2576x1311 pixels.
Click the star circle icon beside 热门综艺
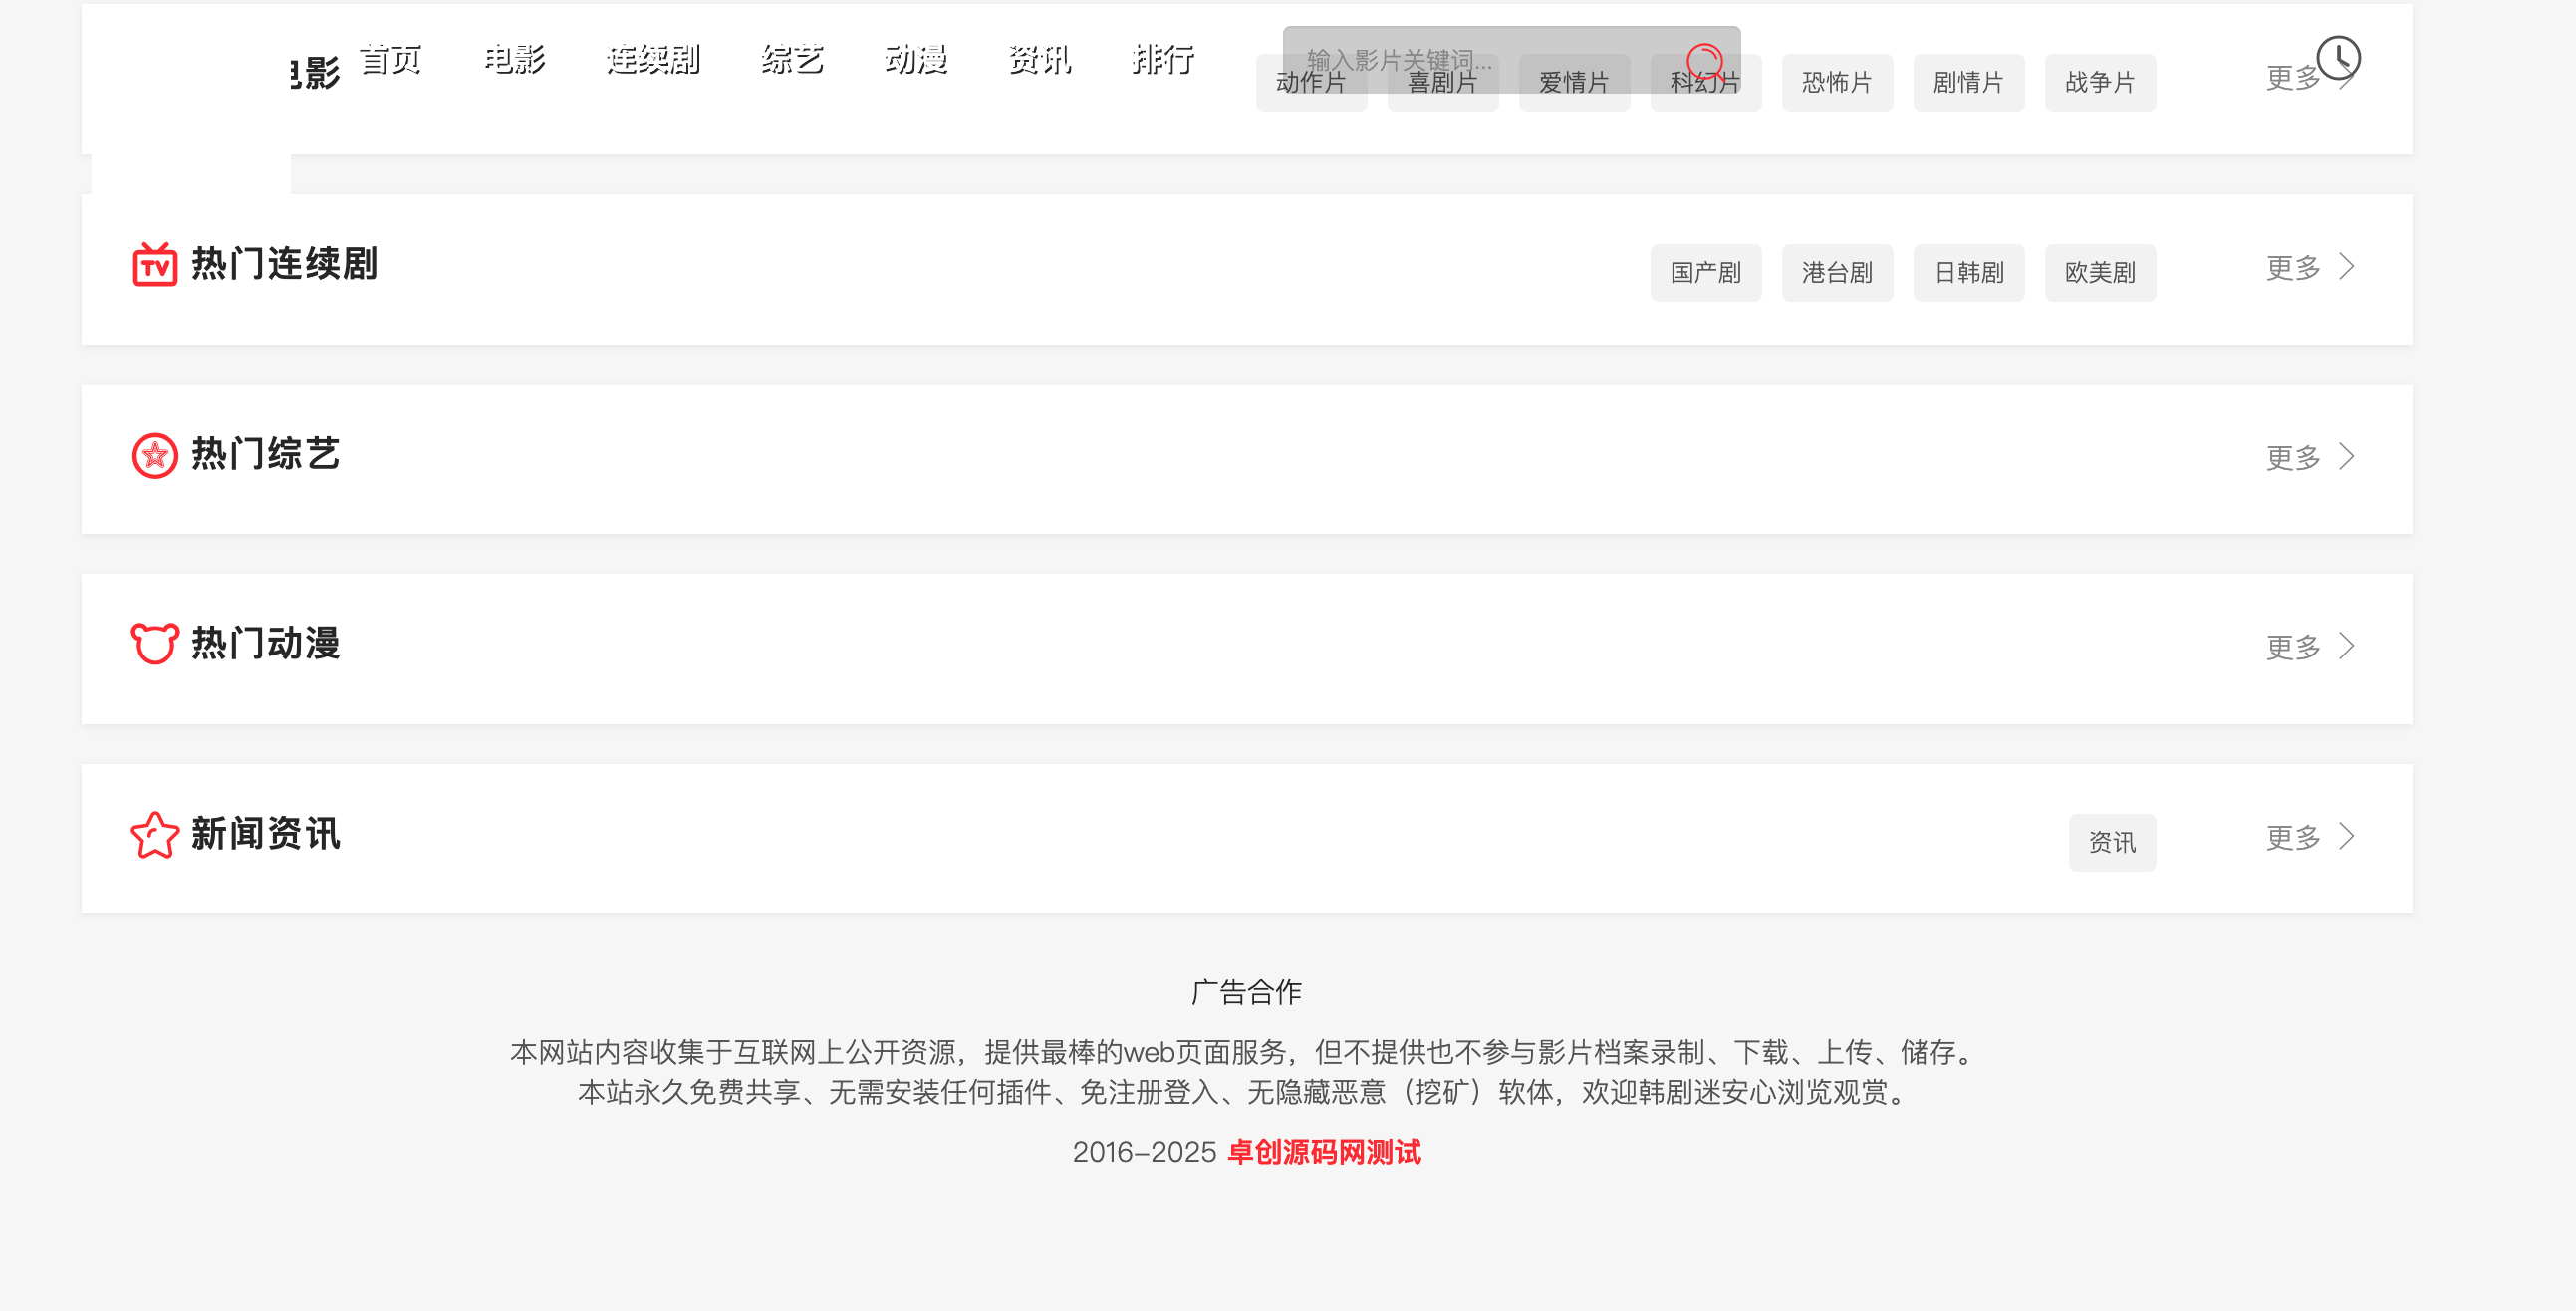click(155, 456)
